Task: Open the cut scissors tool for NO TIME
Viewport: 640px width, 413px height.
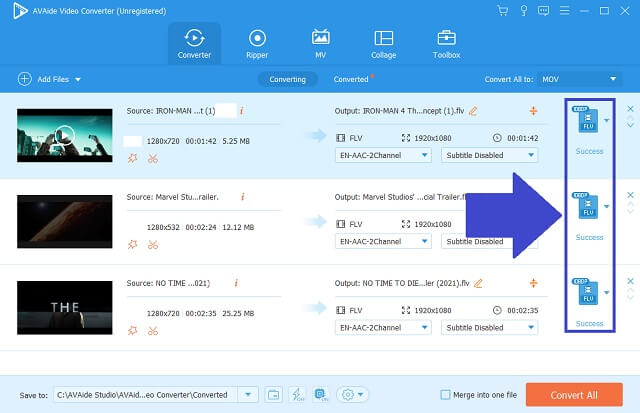Action: (x=153, y=331)
